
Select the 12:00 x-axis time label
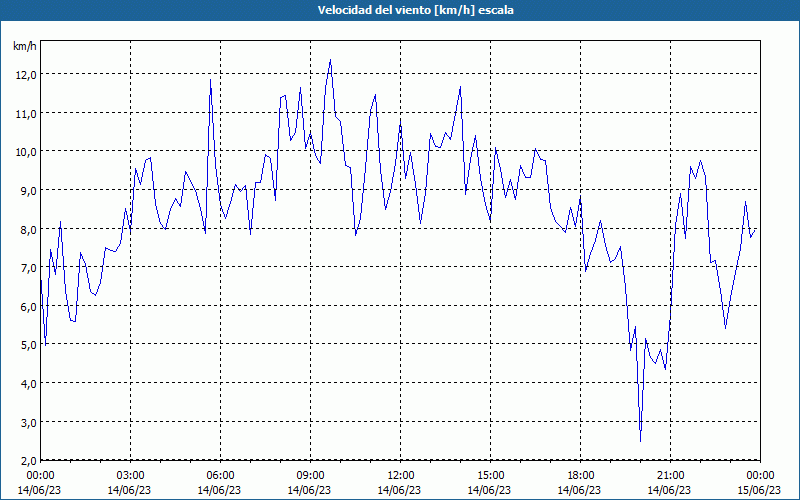pyautogui.click(x=400, y=476)
